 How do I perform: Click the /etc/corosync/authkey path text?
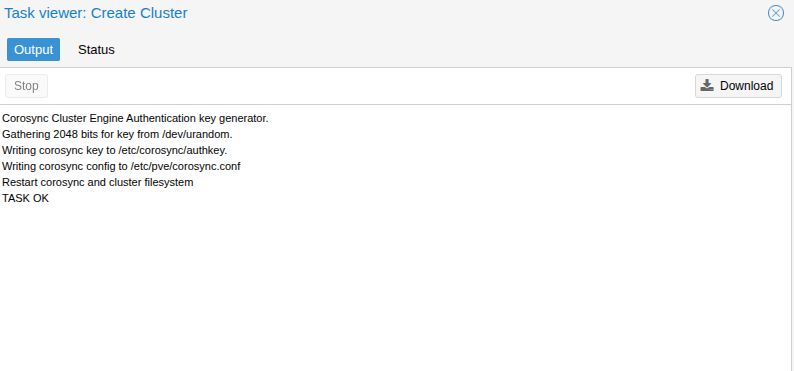(x=173, y=150)
